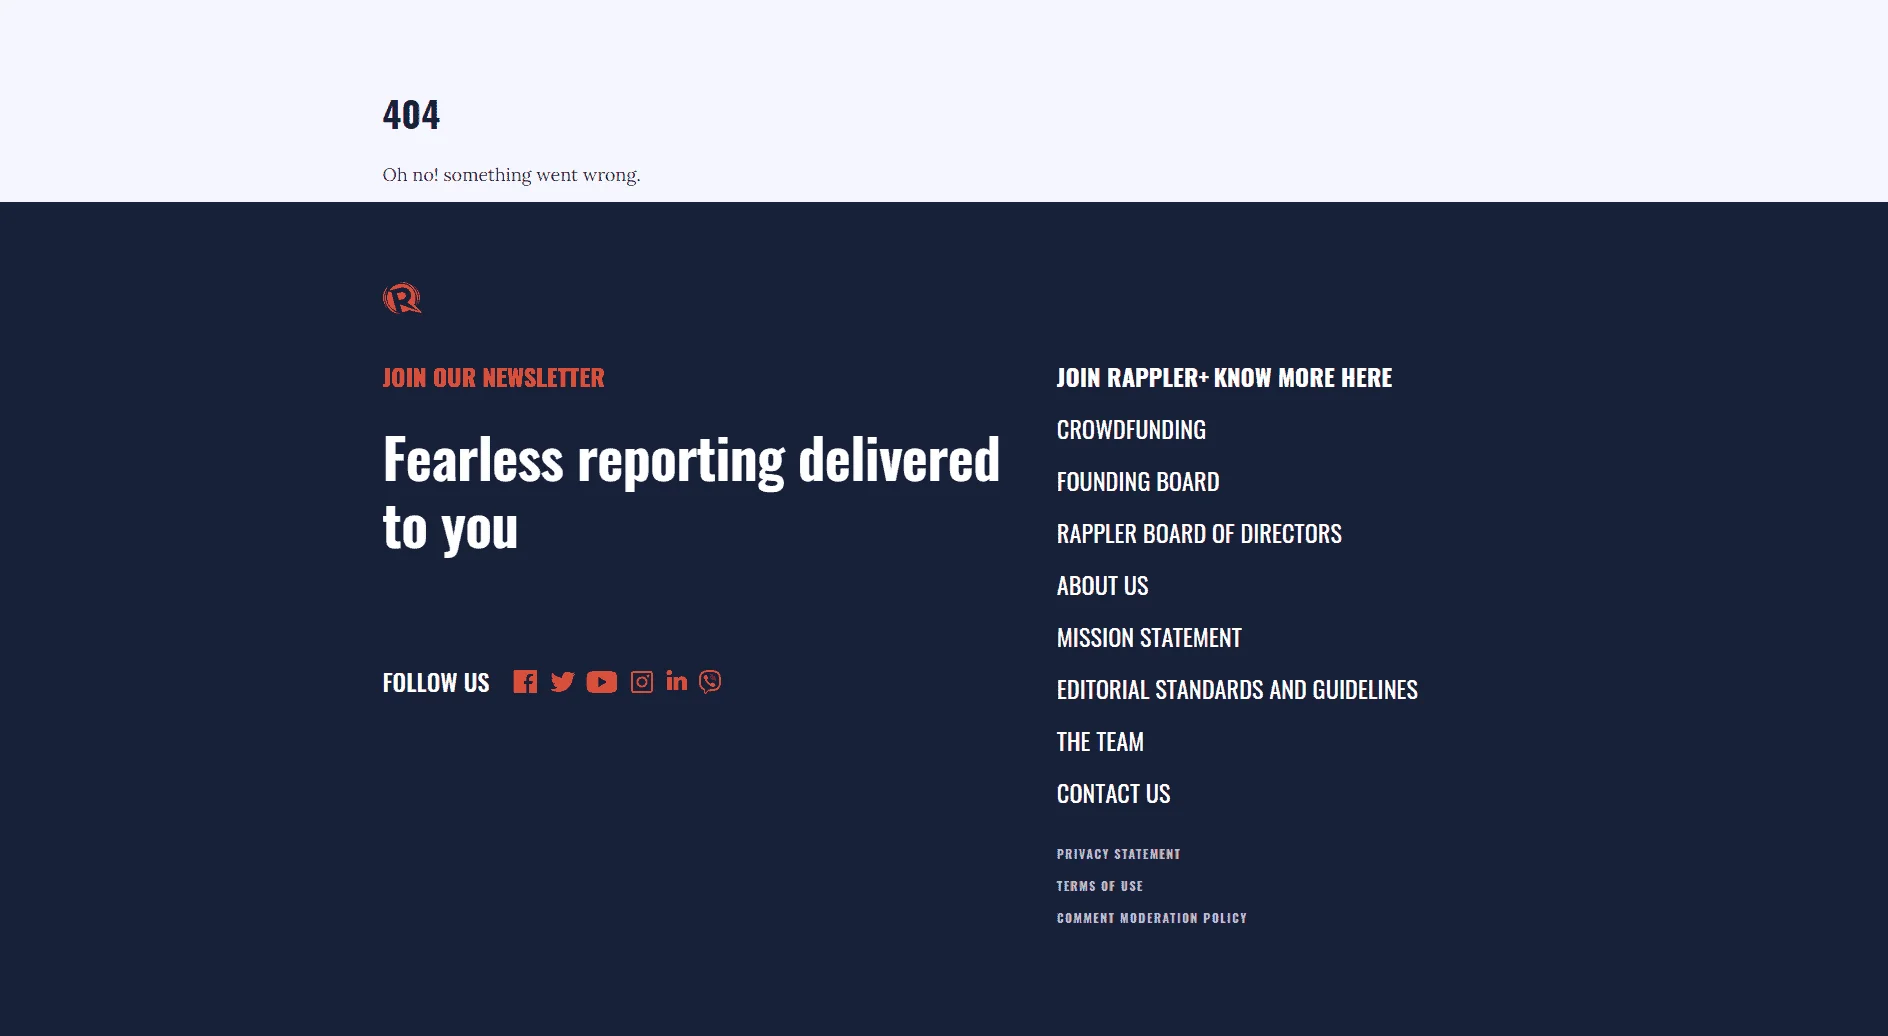Screen dimensions: 1888x1036
Task: Open Rappler's Instagram profile icon
Action: pos(642,682)
